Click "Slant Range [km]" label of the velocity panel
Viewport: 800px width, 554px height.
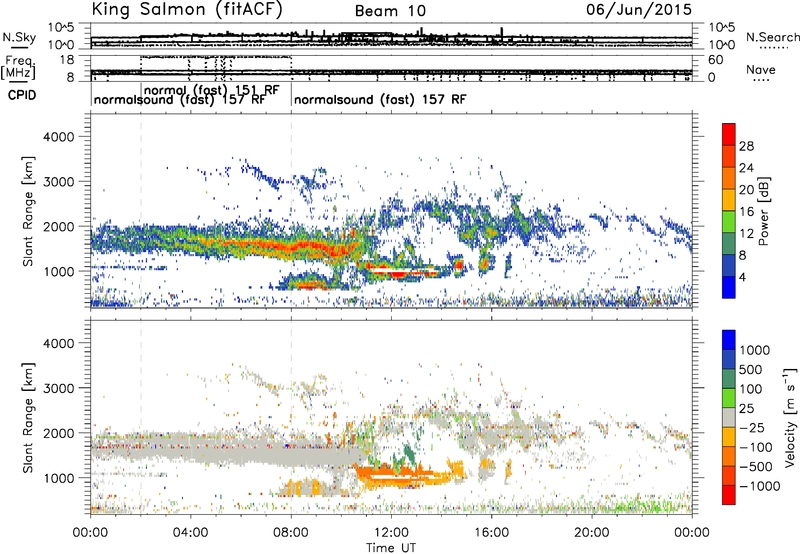pyautogui.click(x=28, y=418)
